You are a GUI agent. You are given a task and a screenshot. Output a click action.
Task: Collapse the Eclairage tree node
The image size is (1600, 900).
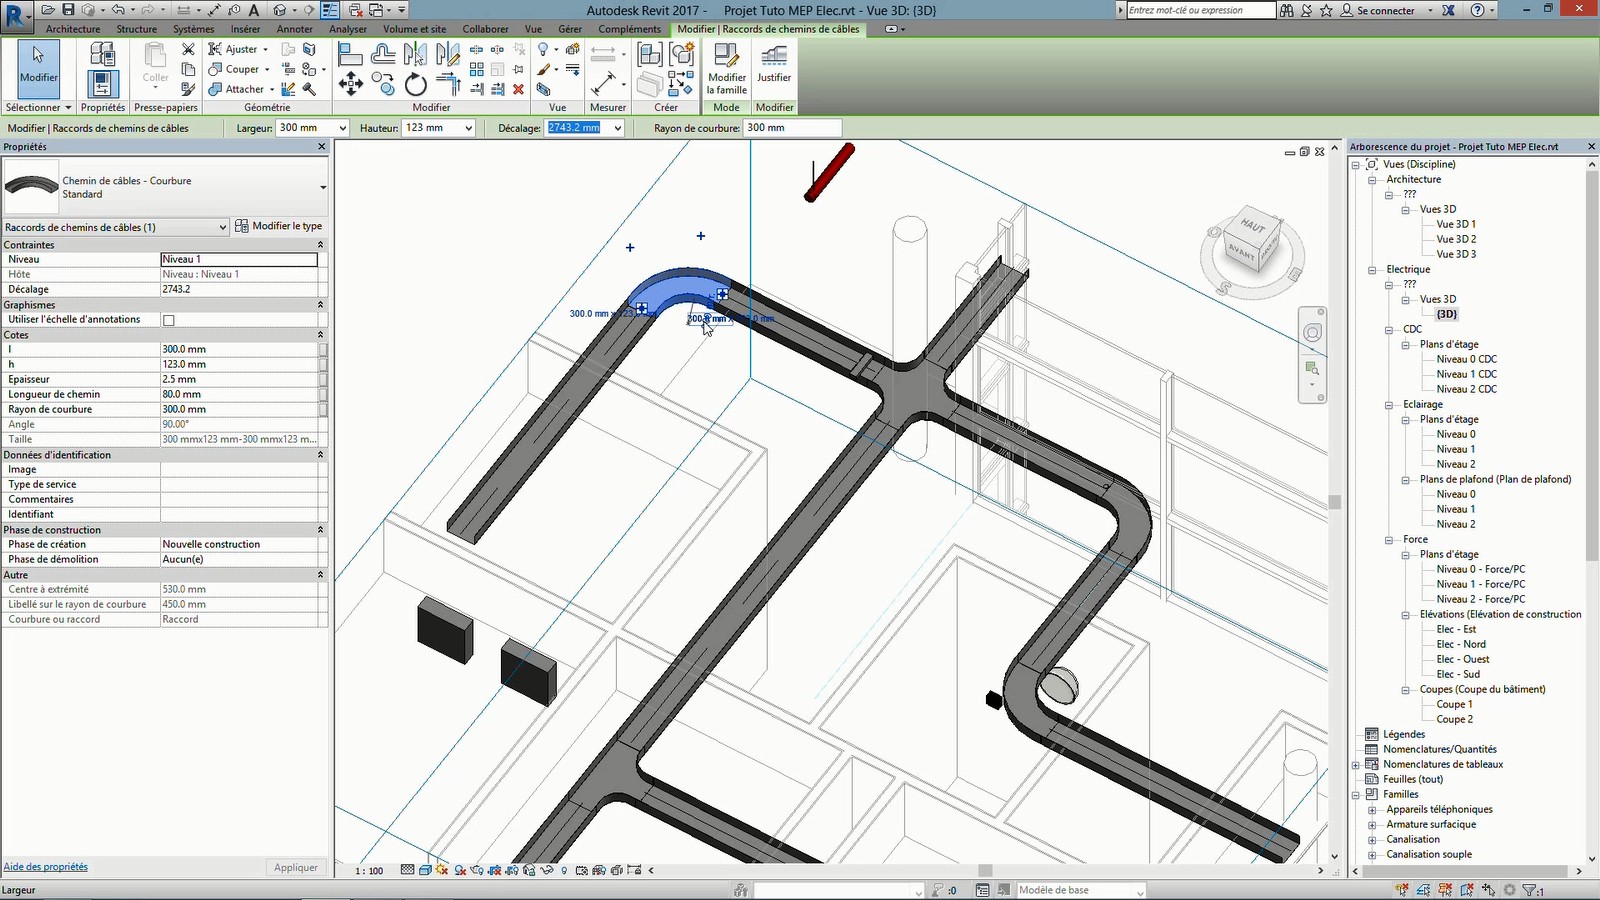click(x=1389, y=404)
